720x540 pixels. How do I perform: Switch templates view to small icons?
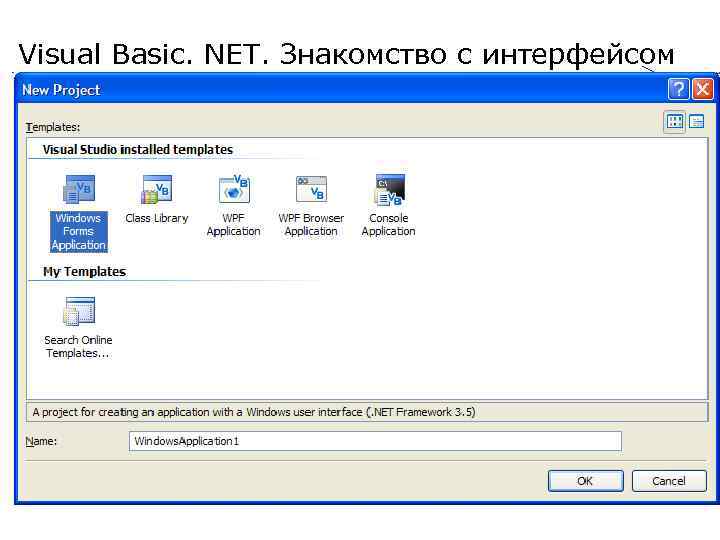tap(697, 122)
